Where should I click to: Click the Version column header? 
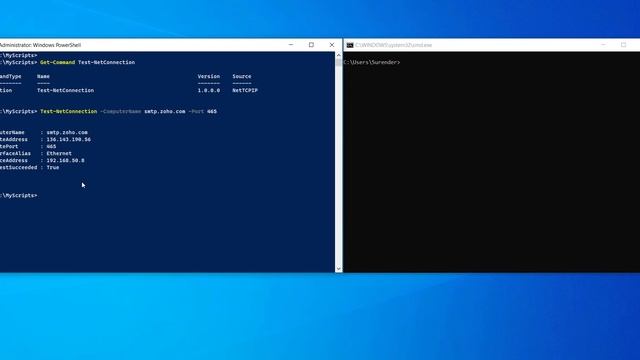[209, 76]
